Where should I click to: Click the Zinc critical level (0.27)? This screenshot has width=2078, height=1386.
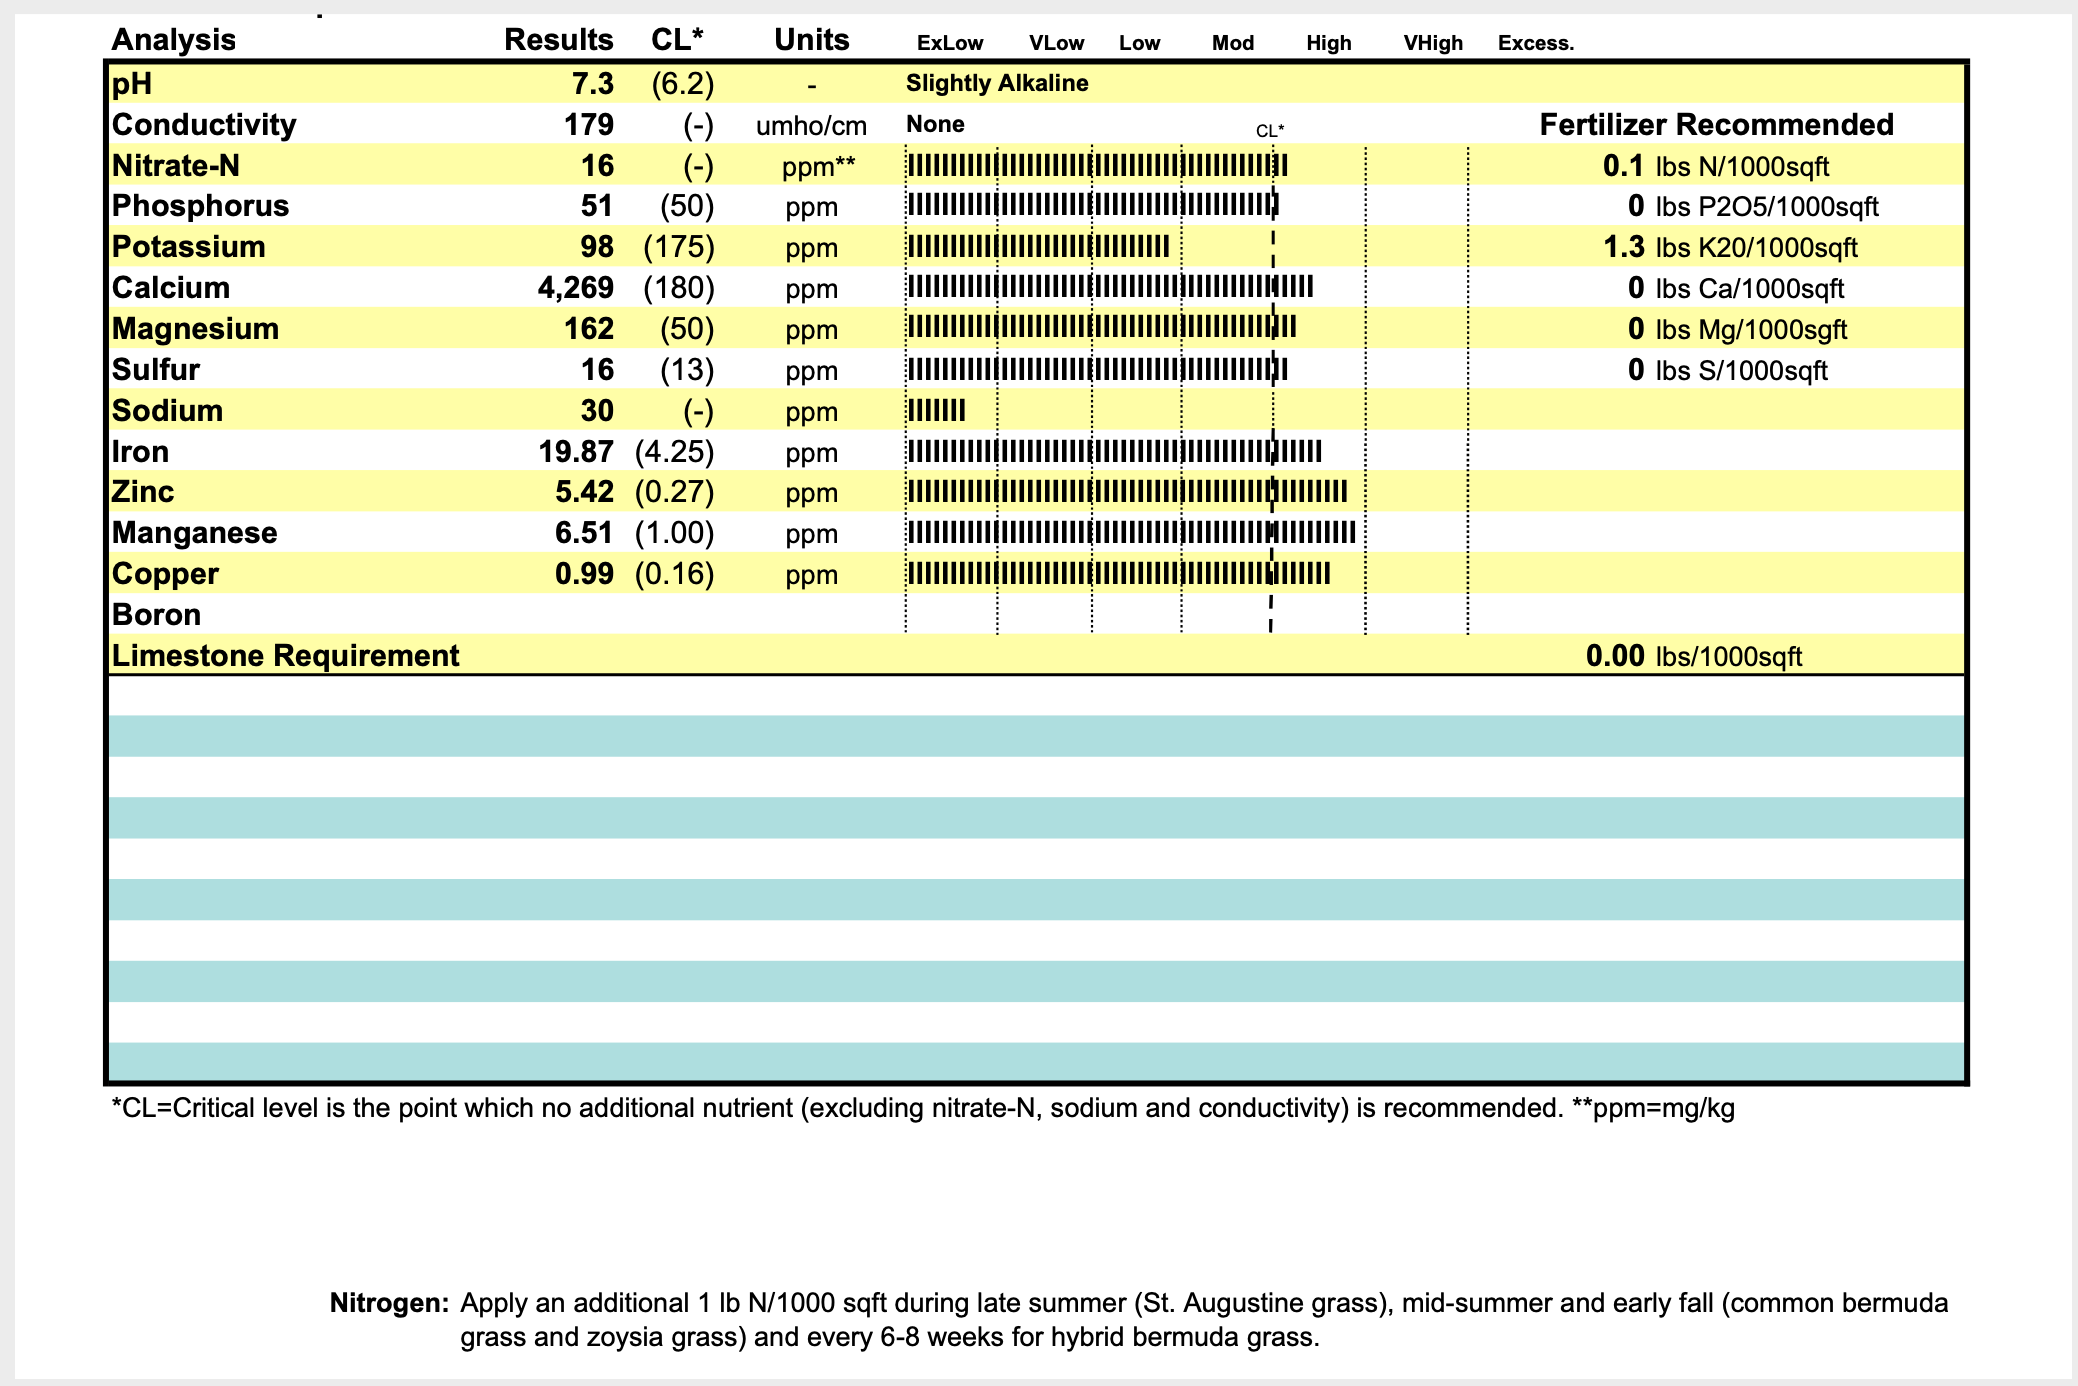coord(674,492)
